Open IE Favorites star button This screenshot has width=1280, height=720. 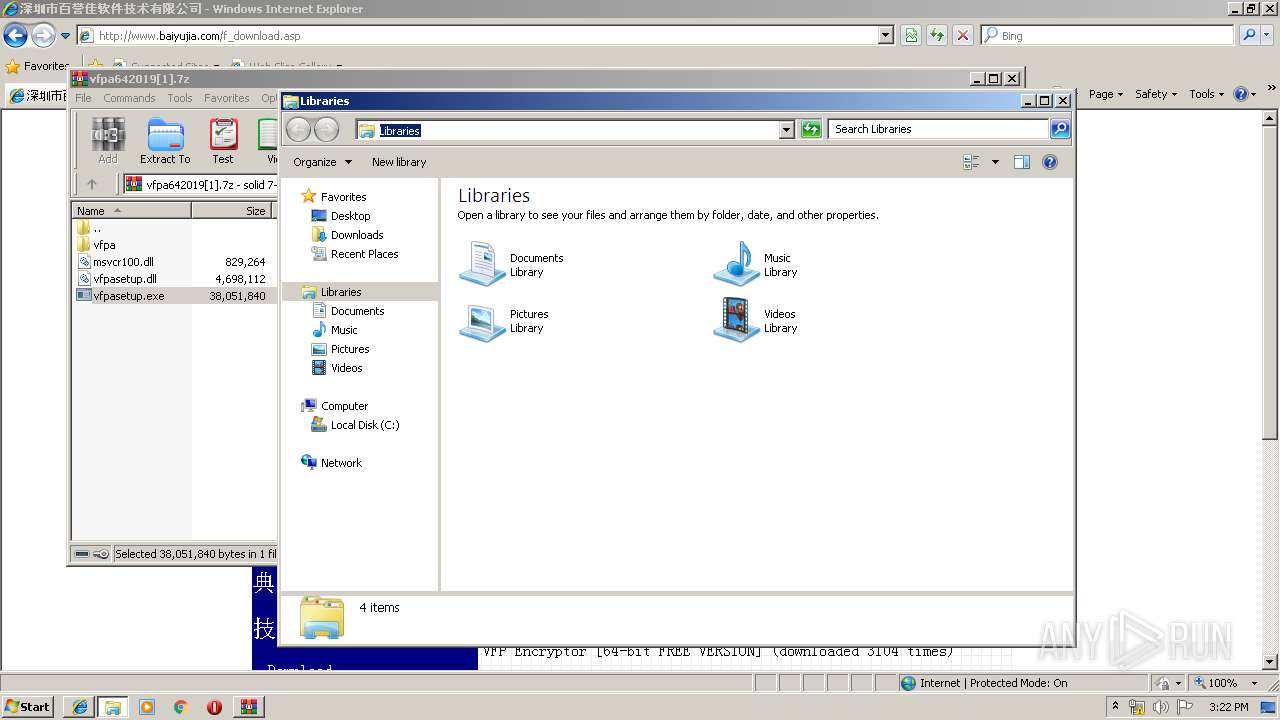coord(36,66)
